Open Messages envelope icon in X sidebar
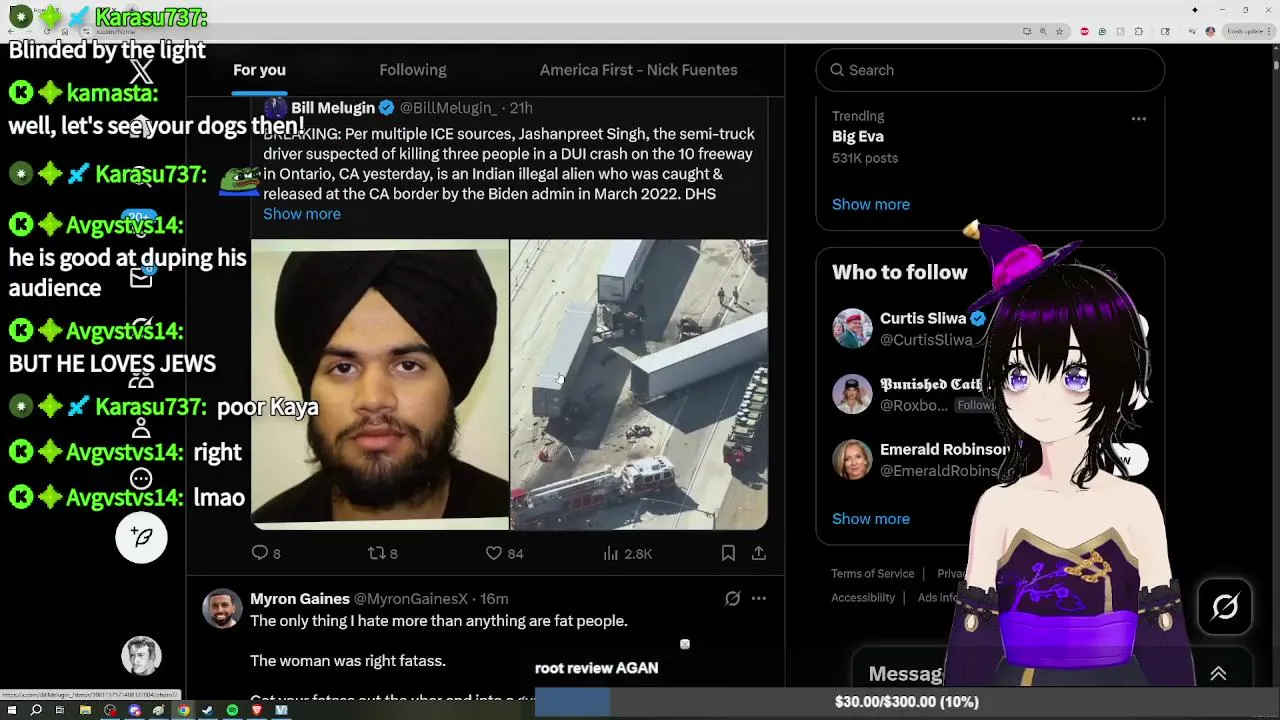 click(x=141, y=278)
